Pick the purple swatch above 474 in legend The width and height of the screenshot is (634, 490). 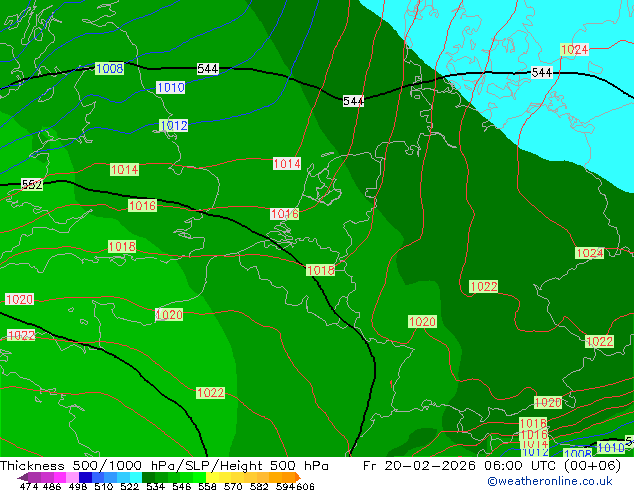click(34, 477)
